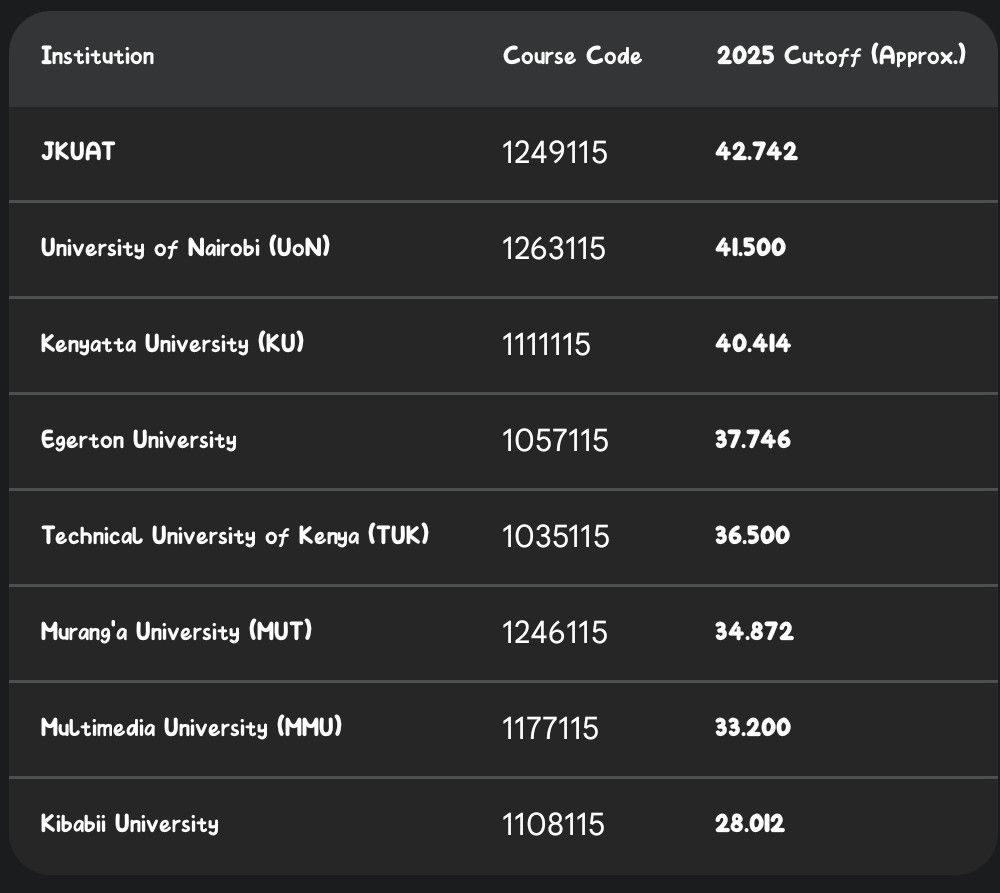Select University of Nairobi (UoN) cell
1000x893 pixels.
[x=186, y=247]
